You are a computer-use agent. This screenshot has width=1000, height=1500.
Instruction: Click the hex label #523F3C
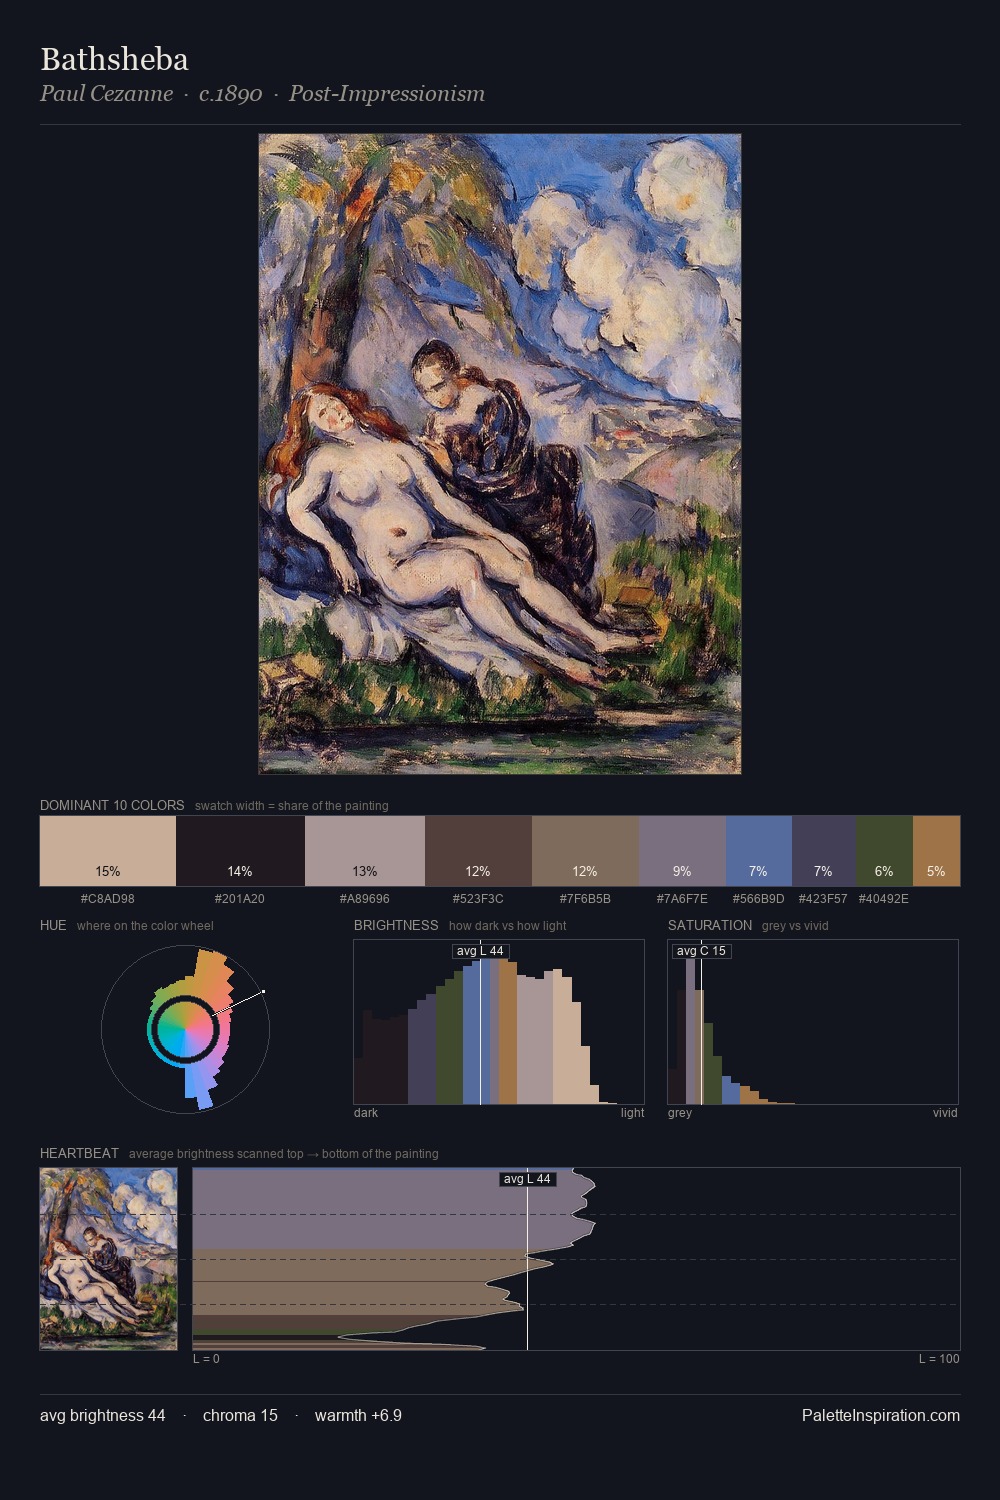478,899
